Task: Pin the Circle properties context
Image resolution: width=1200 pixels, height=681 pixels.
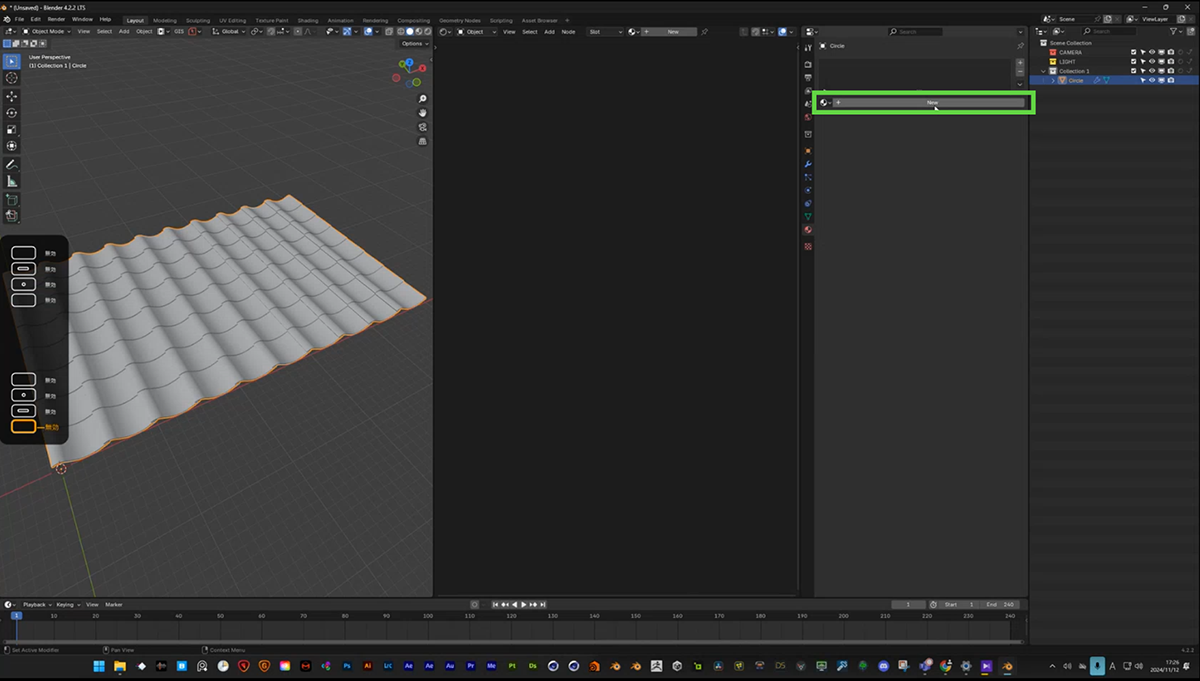Action: coord(1020,46)
